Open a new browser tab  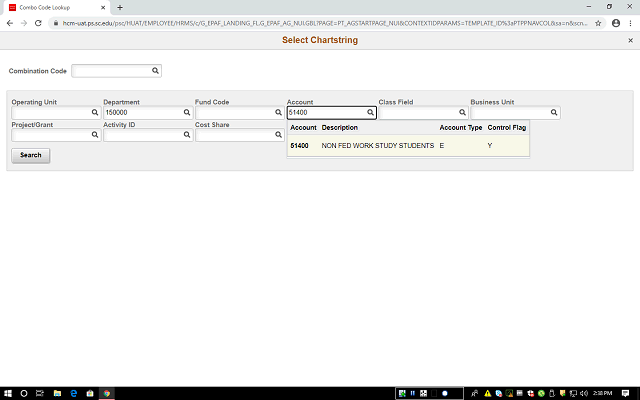(x=120, y=7)
